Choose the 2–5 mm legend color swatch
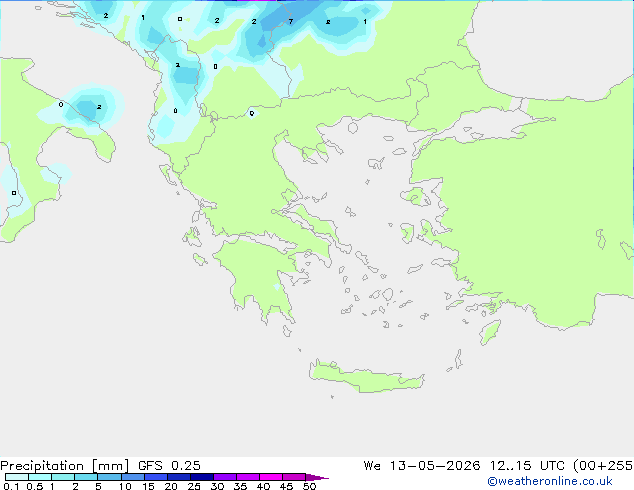This screenshot has width=634, height=490. pyautogui.click(x=86, y=477)
